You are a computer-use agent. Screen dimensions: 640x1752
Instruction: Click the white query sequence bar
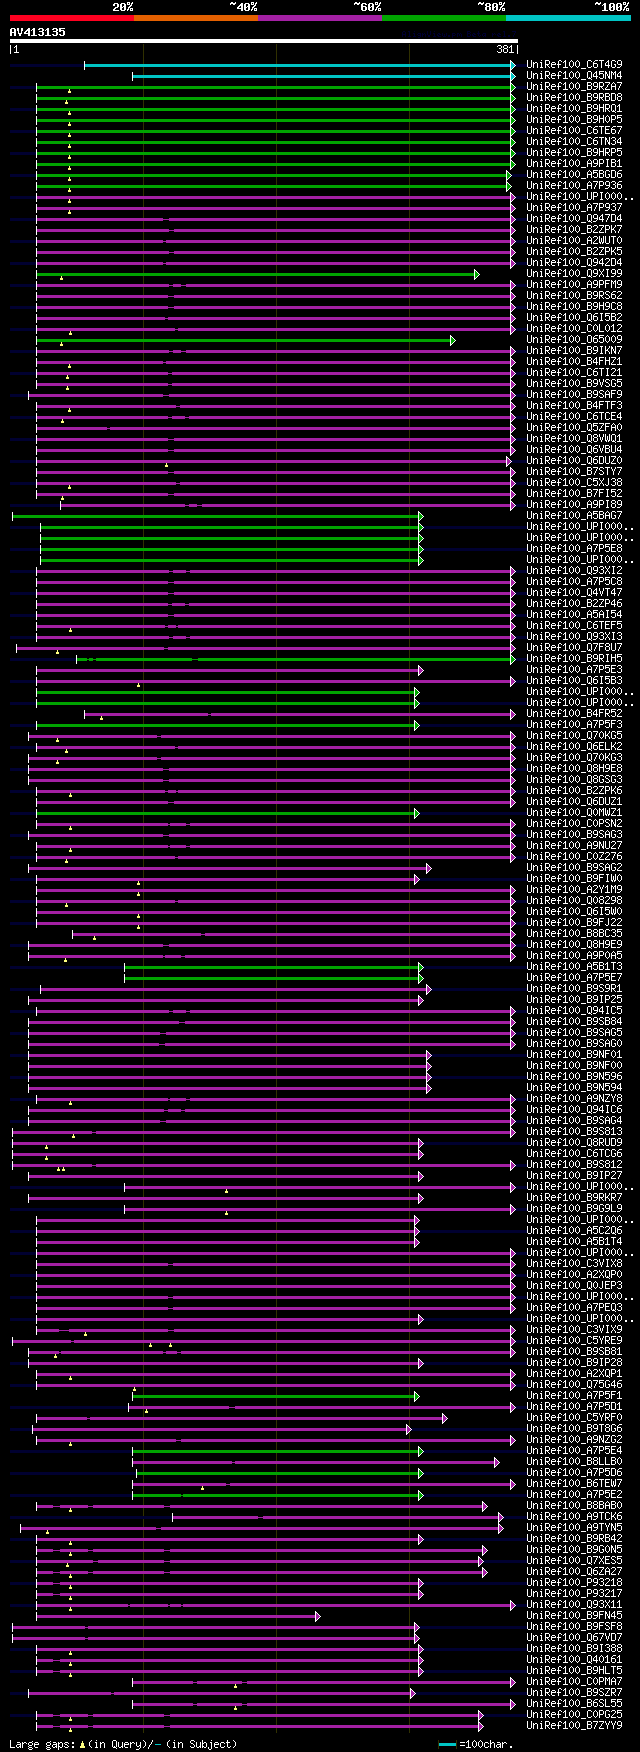pos(263,41)
